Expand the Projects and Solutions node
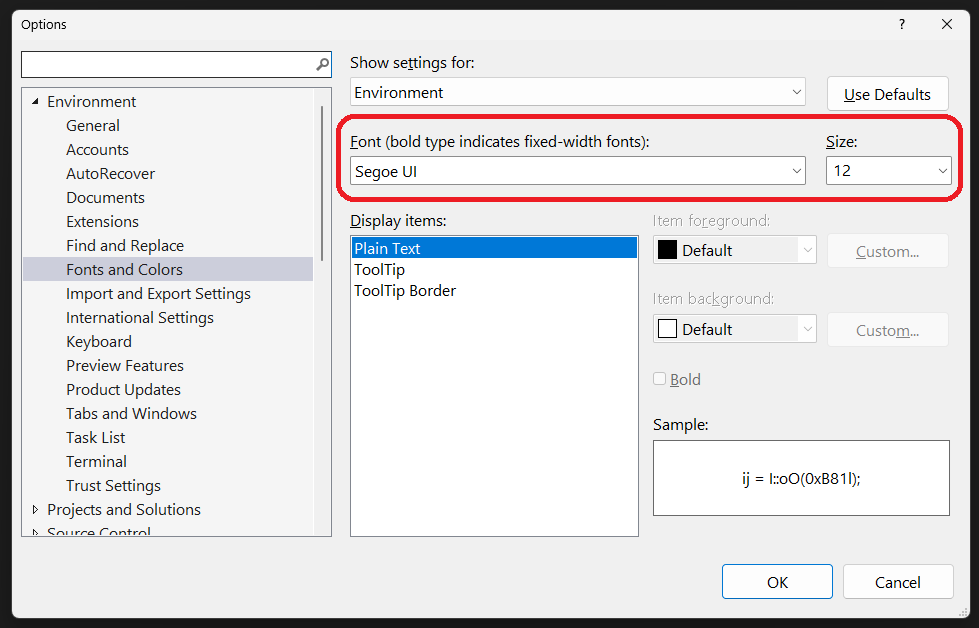 (x=36, y=509)
